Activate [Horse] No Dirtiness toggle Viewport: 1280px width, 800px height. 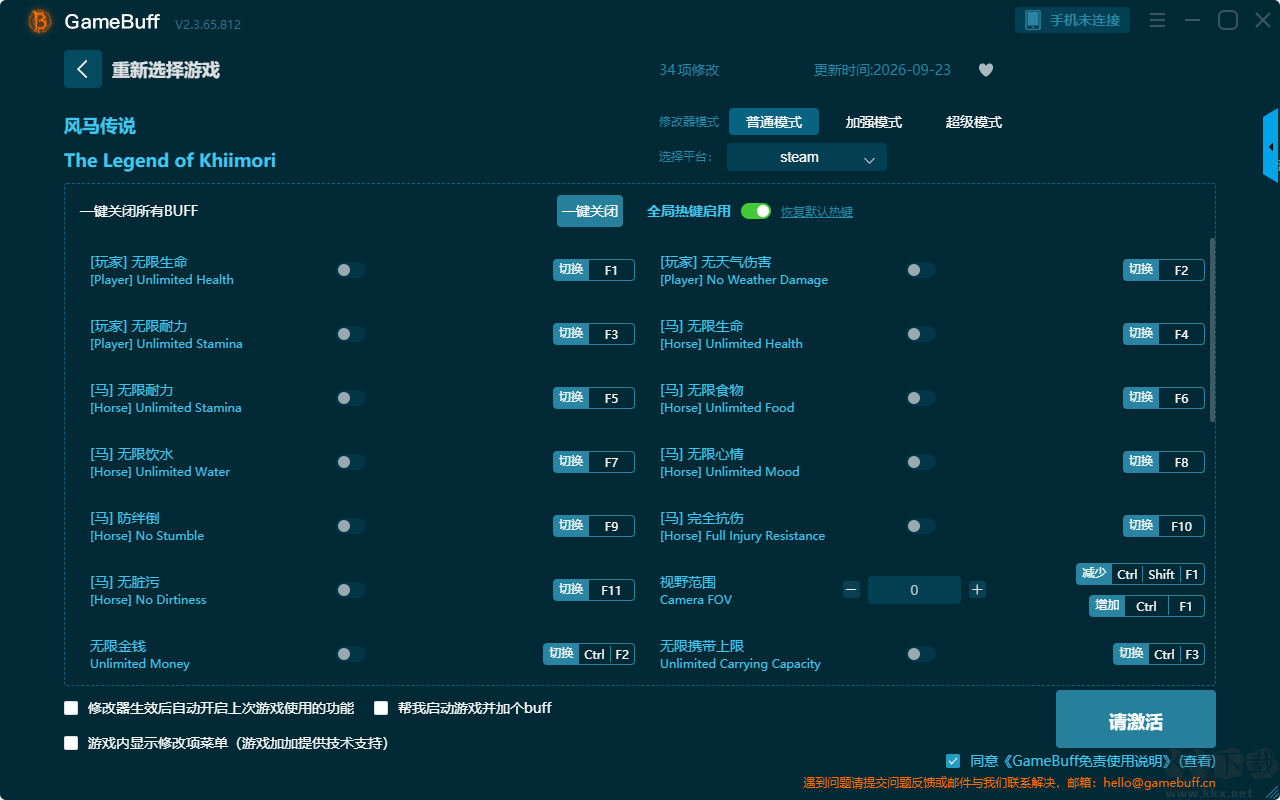click(351, 590)
